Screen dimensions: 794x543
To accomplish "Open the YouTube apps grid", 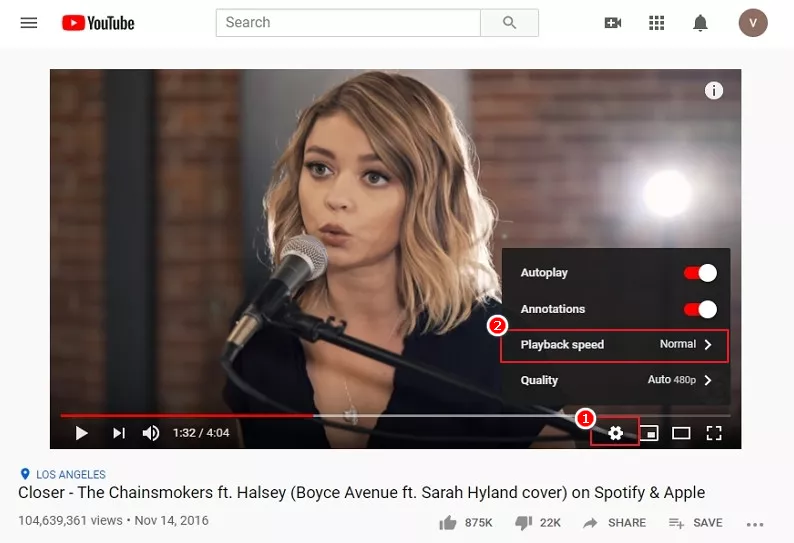I will (x=656, y=23).
